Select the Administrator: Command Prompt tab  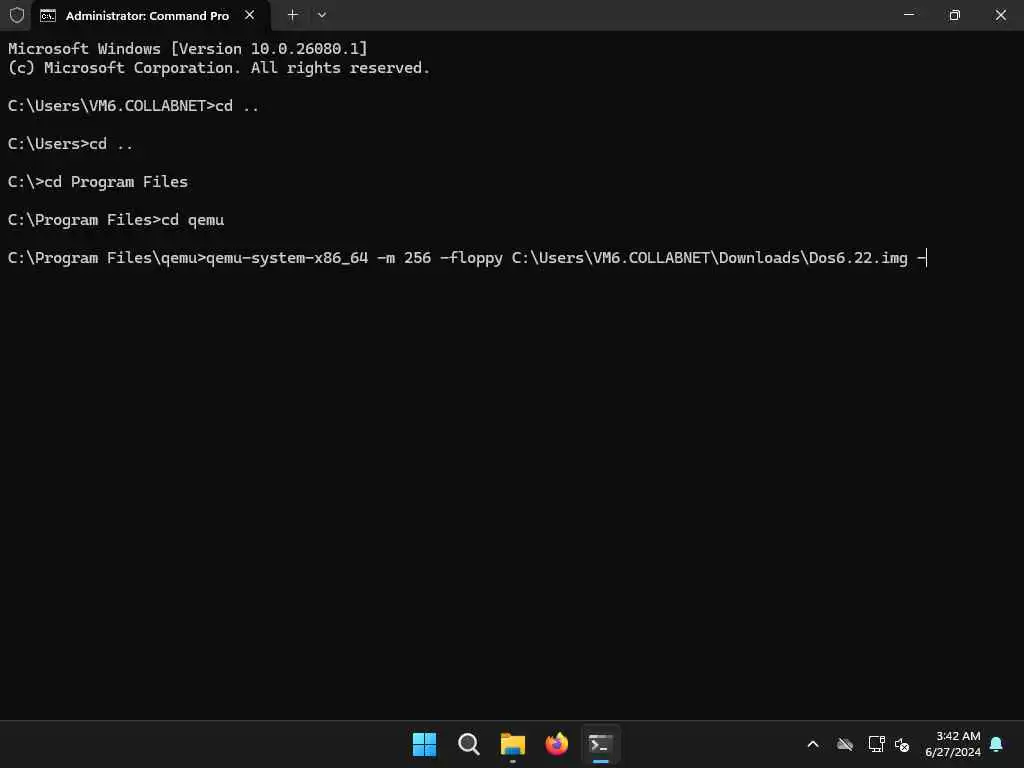point(150,16)
